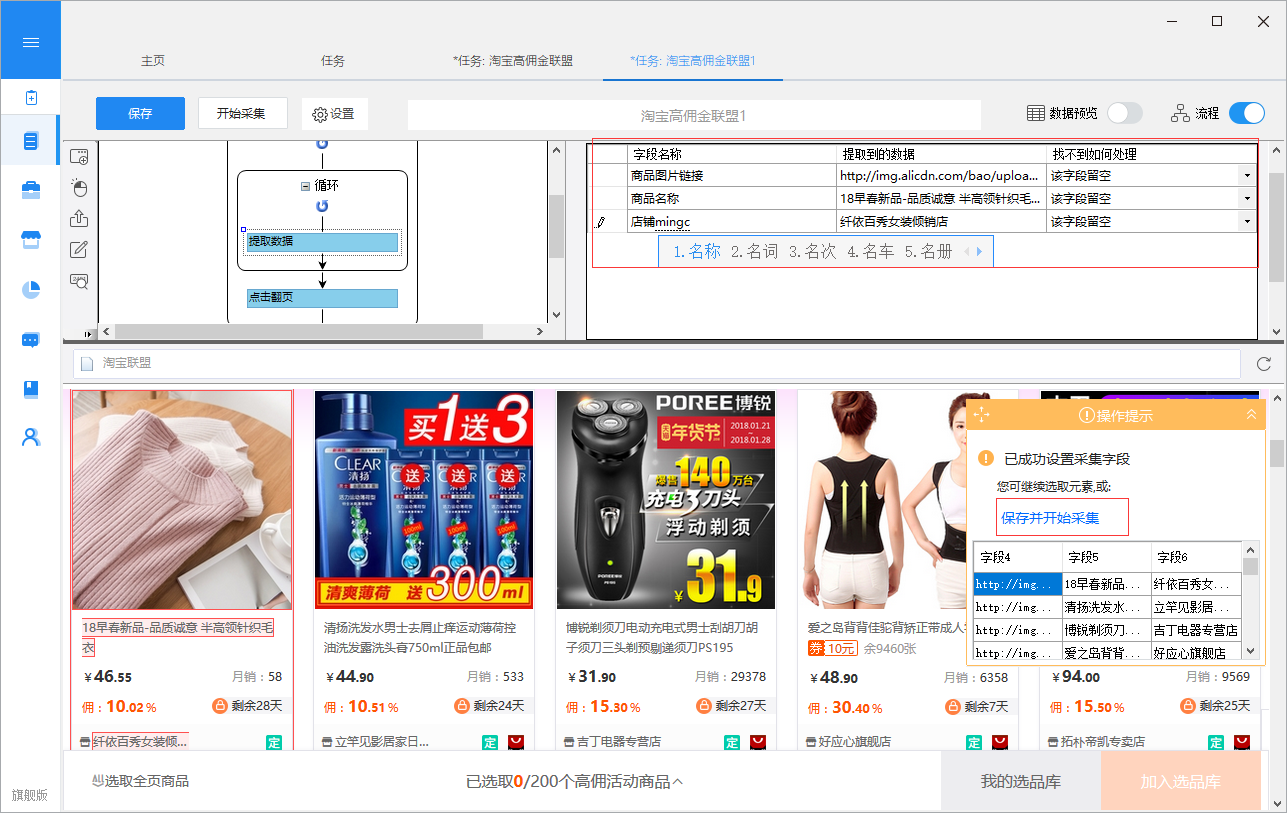Choose IME candidate 5.名册

coord(928,252)
